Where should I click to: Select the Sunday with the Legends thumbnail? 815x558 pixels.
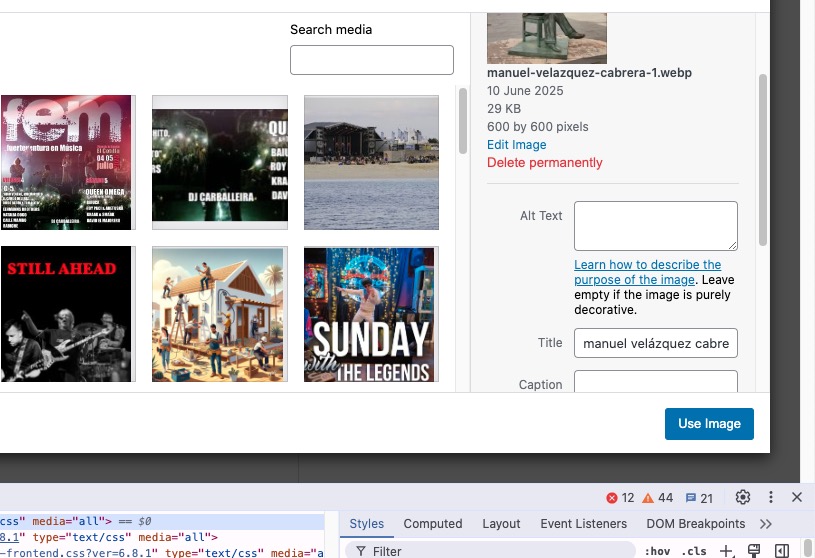[x=371, y=314]
